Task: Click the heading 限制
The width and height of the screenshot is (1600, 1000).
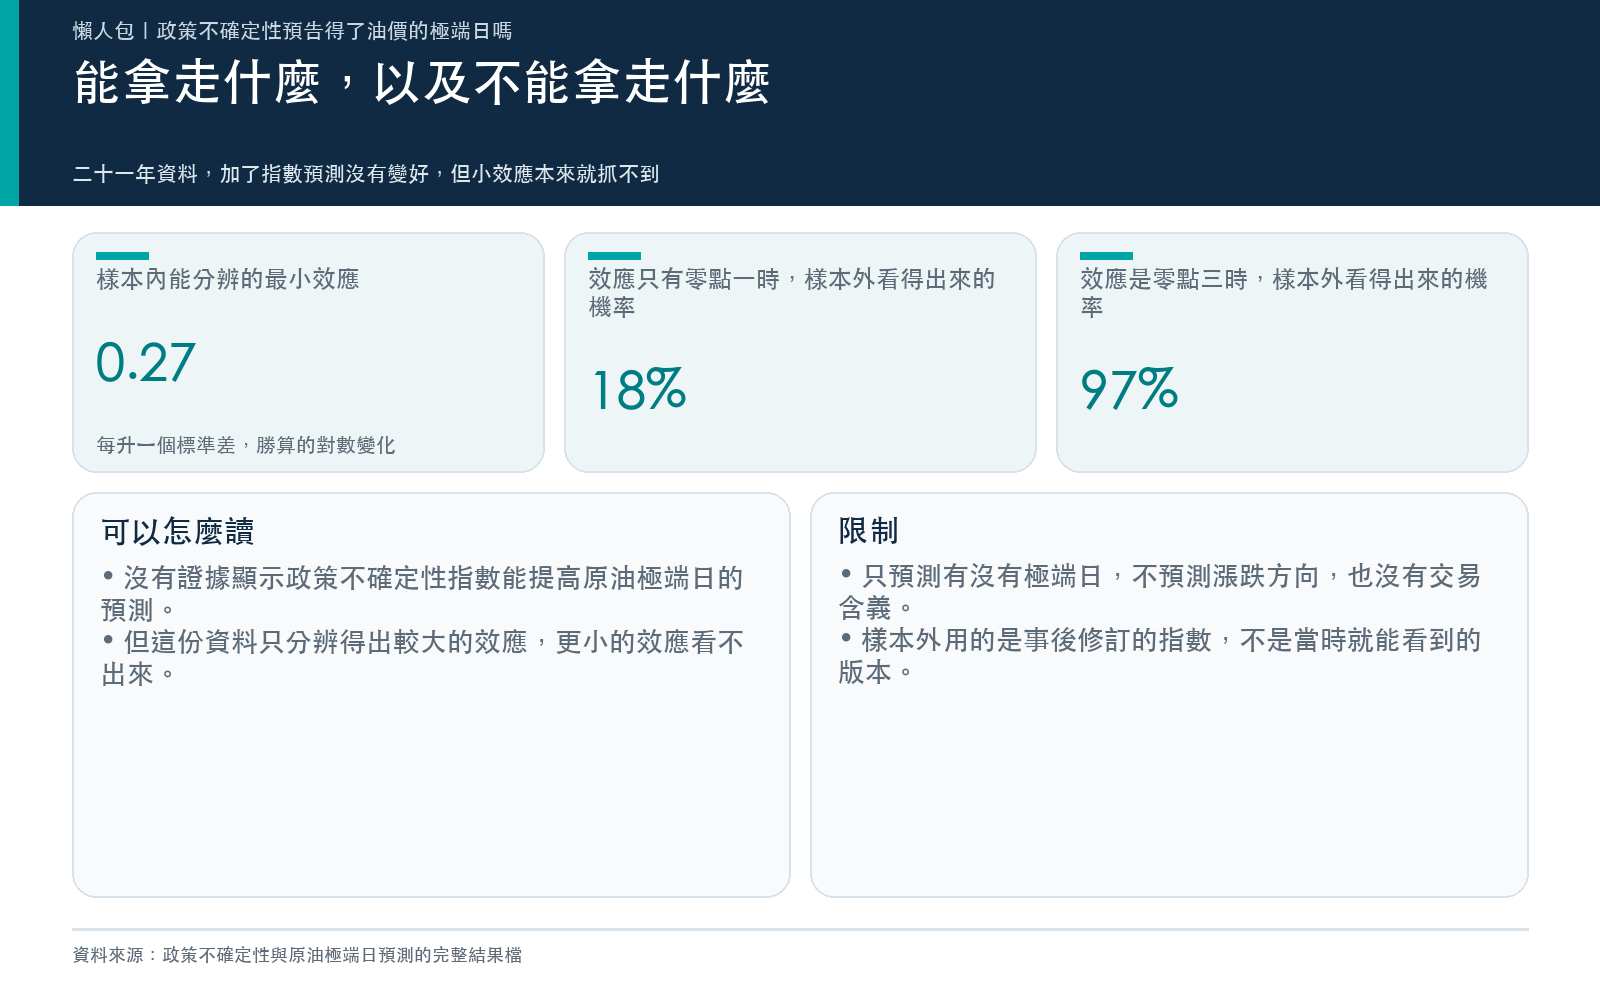Action: point(869,530)
